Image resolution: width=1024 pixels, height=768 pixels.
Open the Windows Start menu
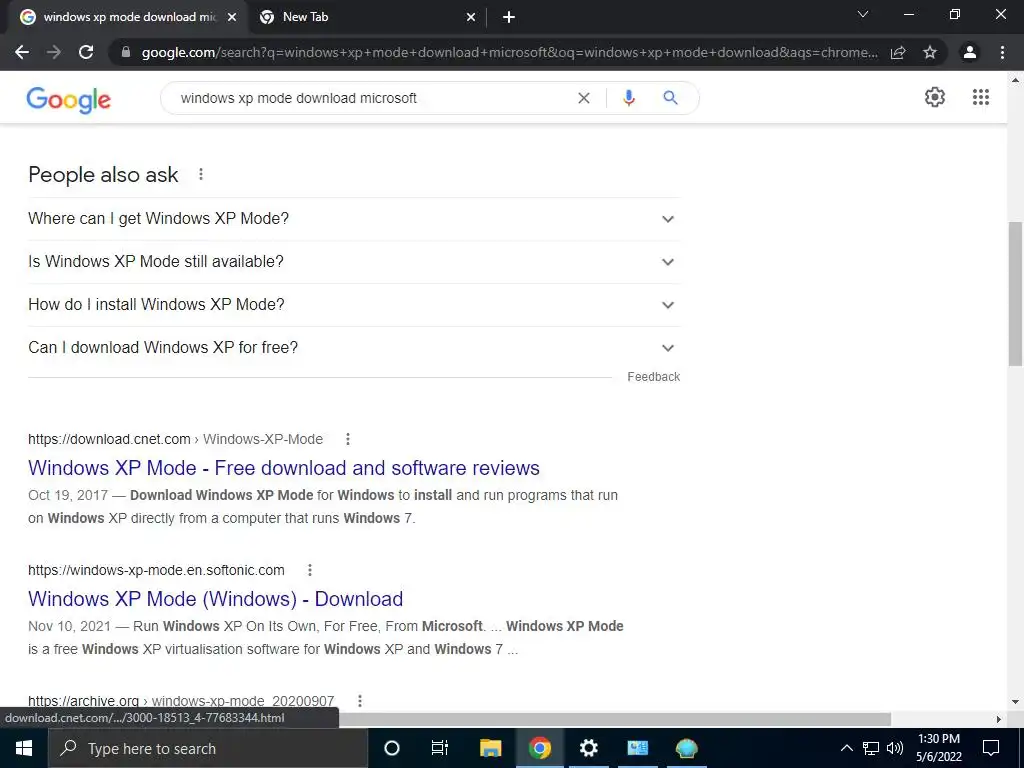[24, 748]
